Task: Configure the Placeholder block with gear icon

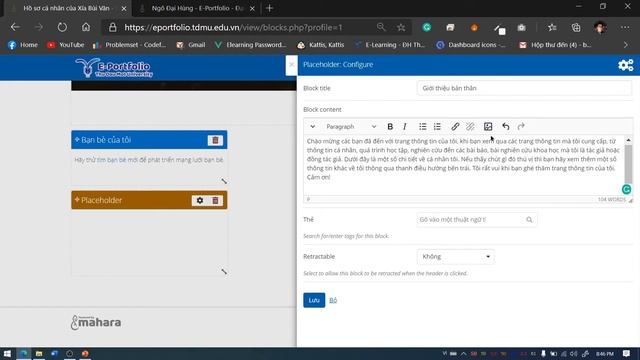Action: (200, 200)
